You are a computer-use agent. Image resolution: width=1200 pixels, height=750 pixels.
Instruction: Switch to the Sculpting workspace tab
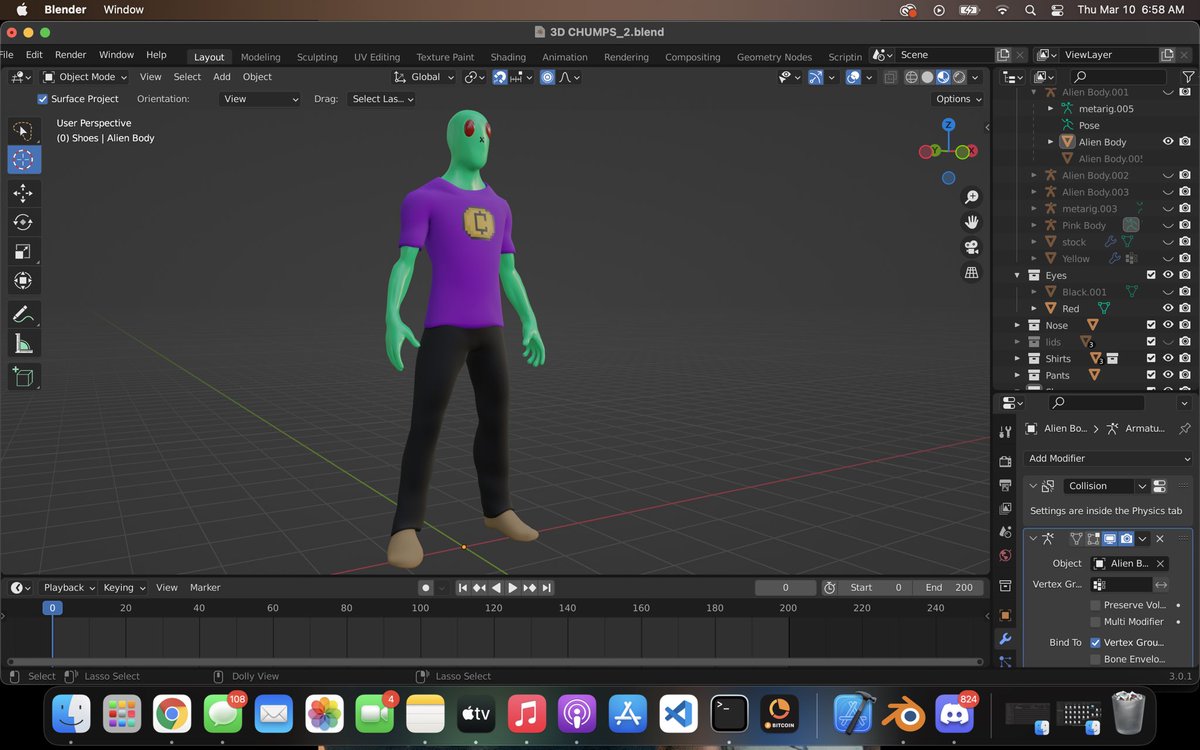coord(317,57)
